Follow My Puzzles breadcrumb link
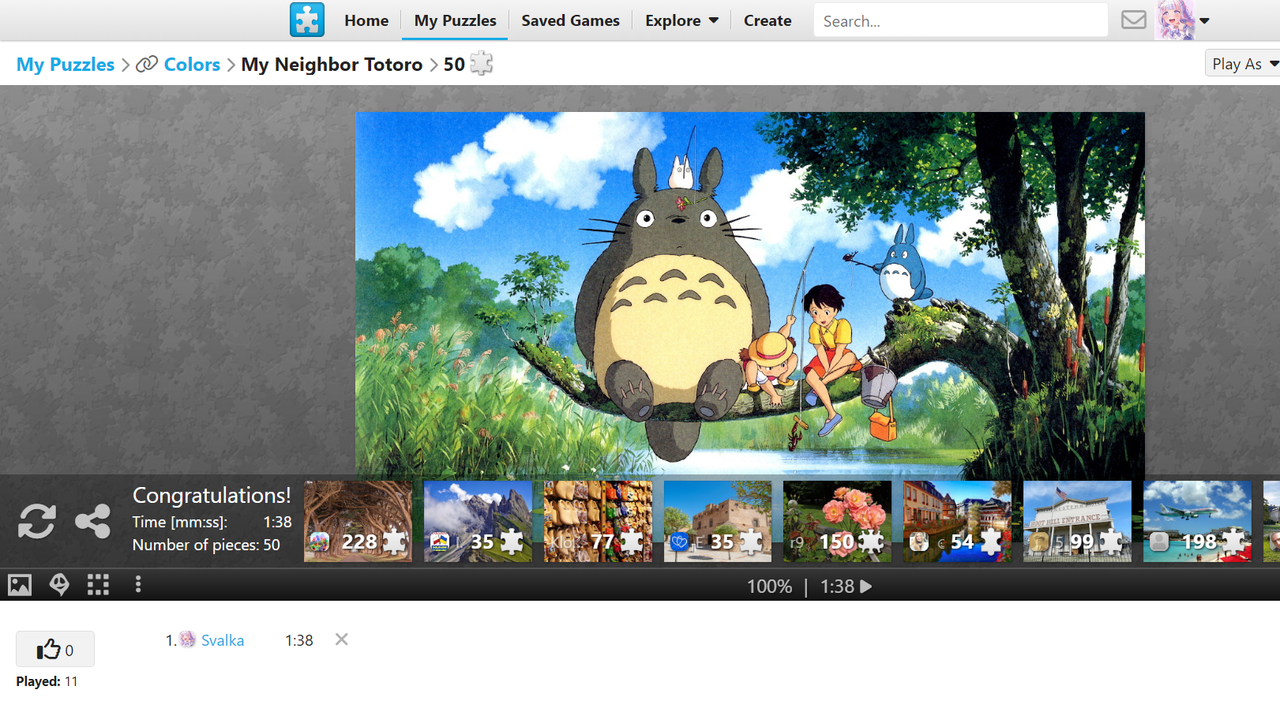This screenshot has width=1280, height=708. (x=65, y=64)
